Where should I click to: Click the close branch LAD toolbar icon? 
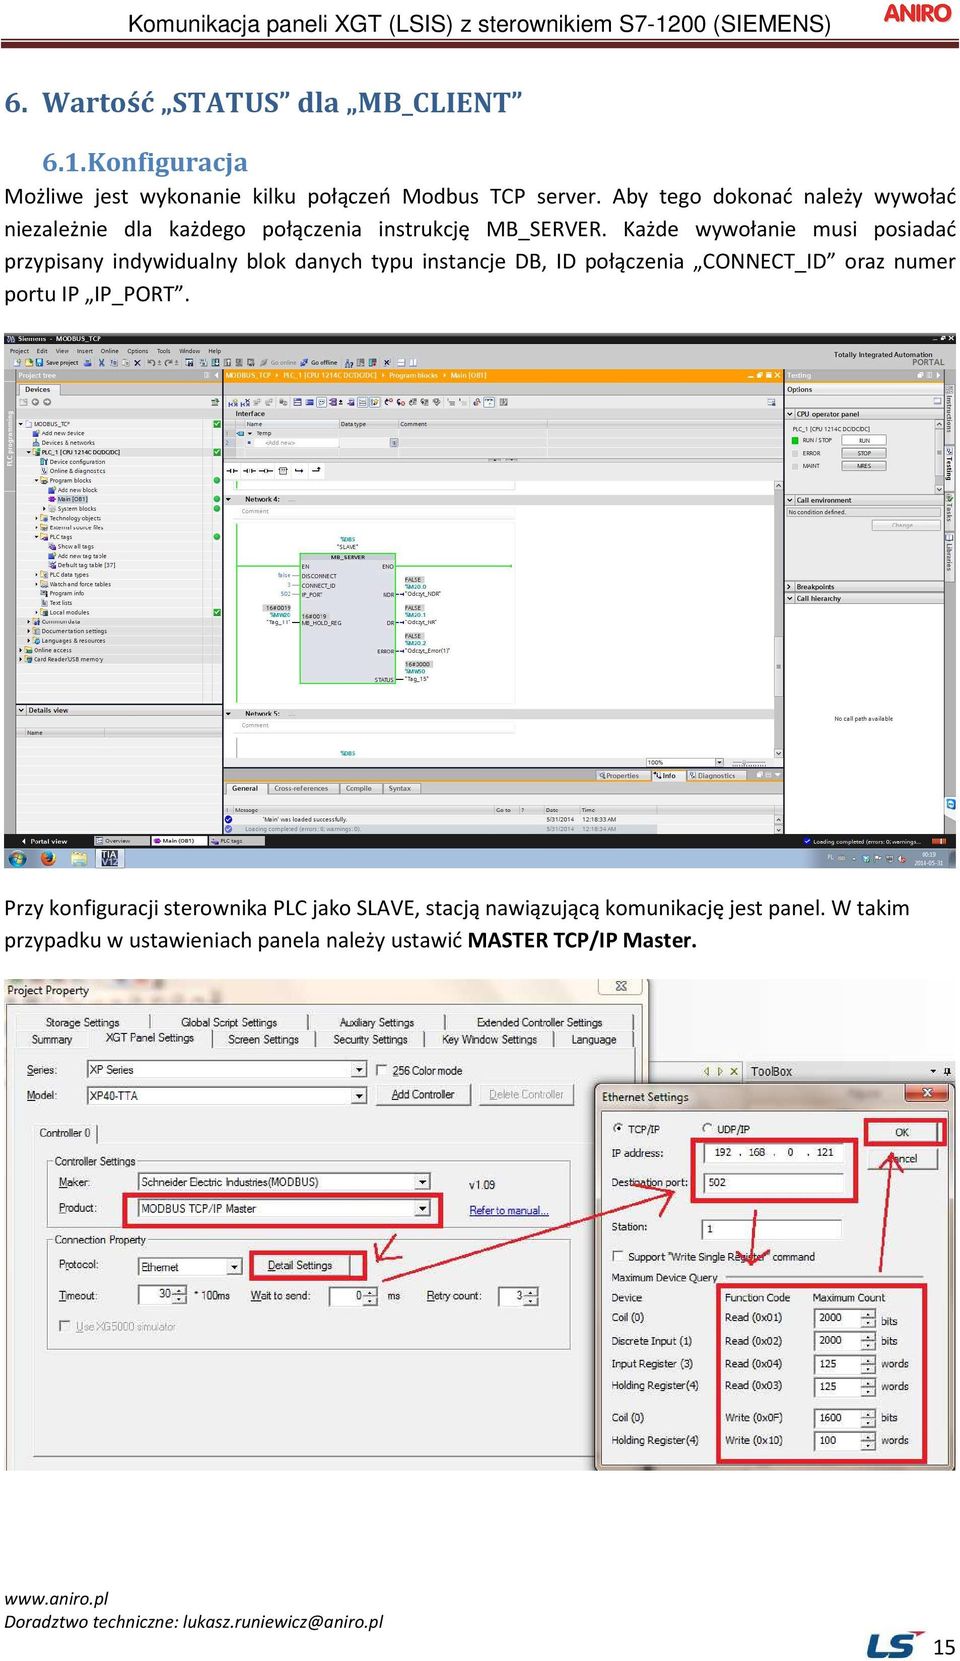click(x=316, y=470)
